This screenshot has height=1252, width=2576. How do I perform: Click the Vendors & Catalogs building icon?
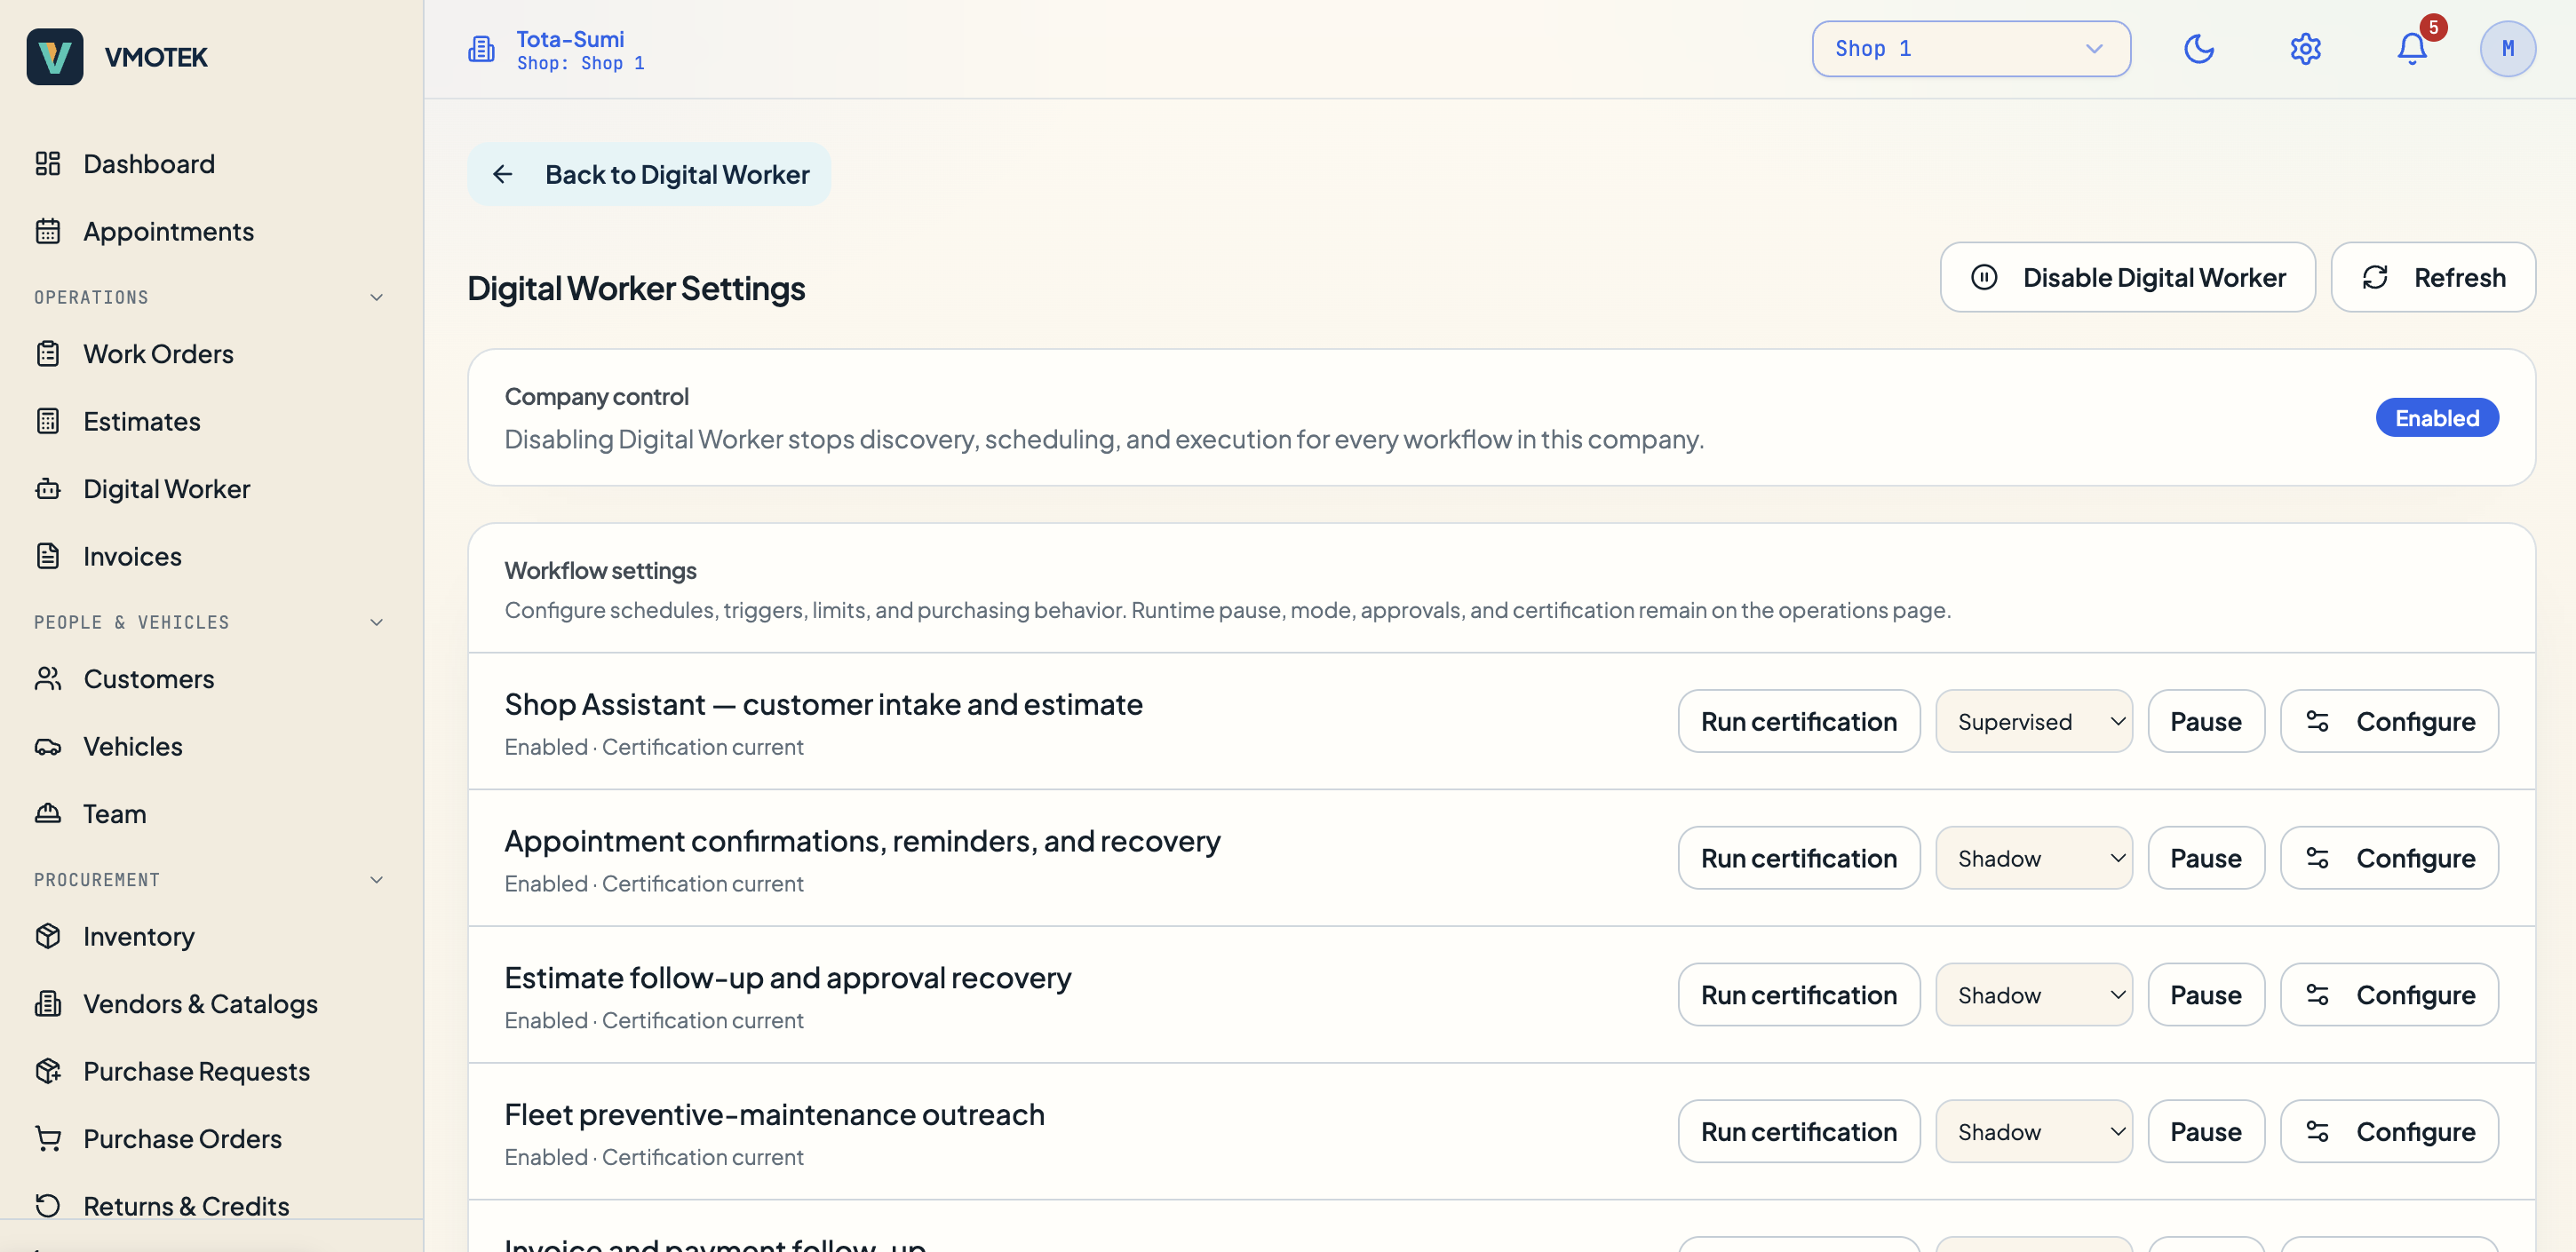point(48,1004)
